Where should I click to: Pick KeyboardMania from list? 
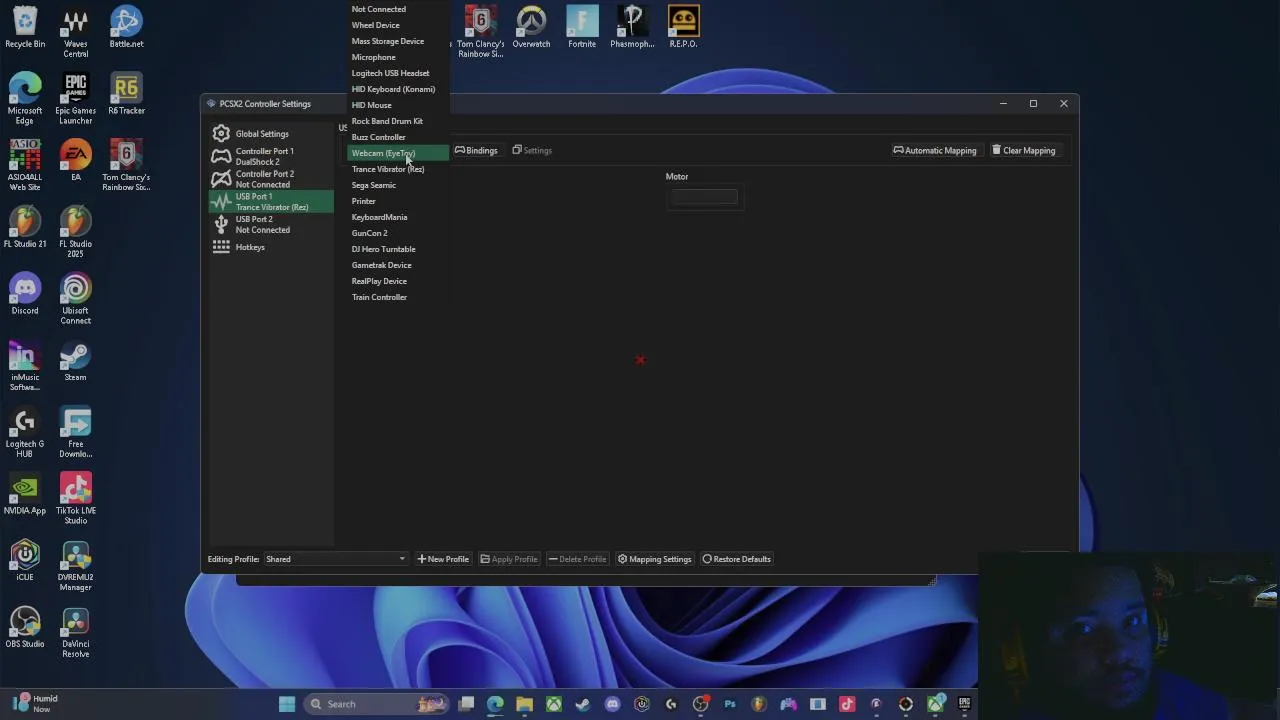click(x=398, y=217)
